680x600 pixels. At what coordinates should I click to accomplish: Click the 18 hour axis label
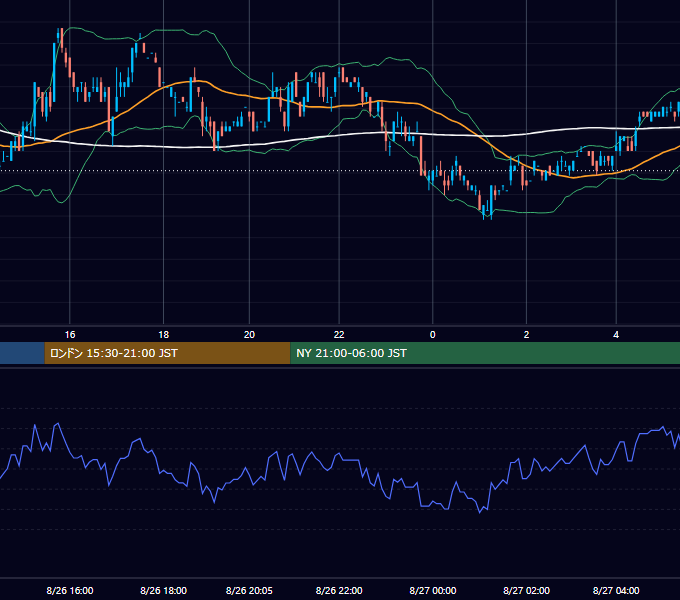(x=163, y=335)
